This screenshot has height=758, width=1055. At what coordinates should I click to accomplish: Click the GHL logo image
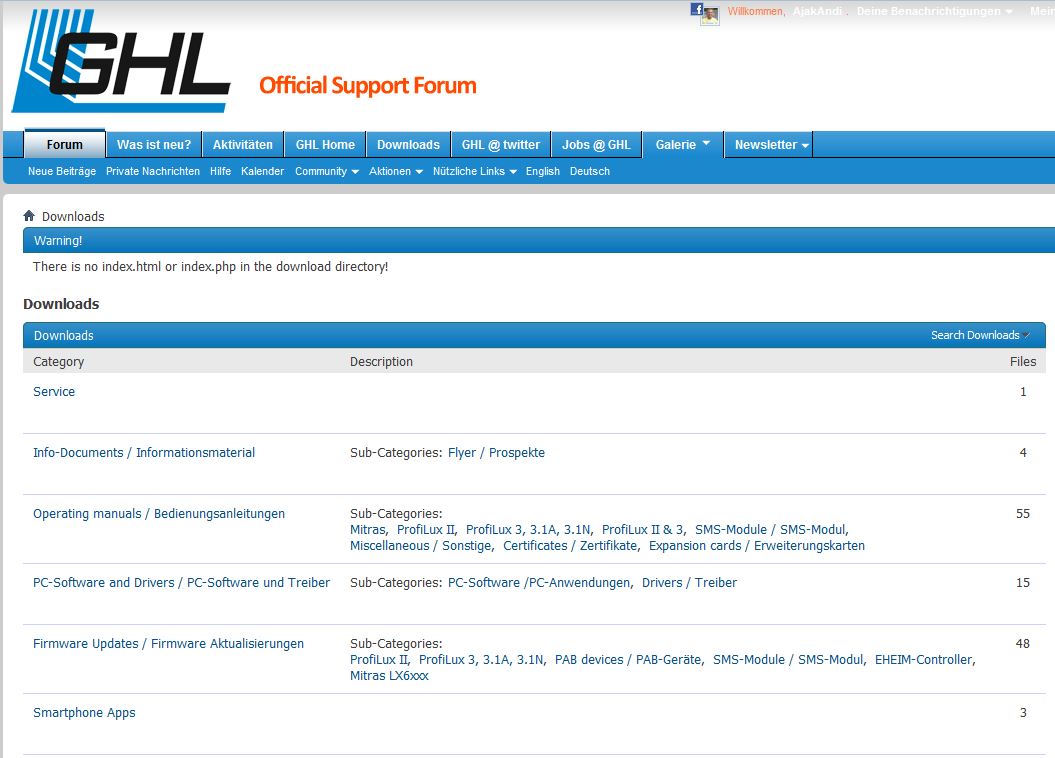tap(122, 62)
